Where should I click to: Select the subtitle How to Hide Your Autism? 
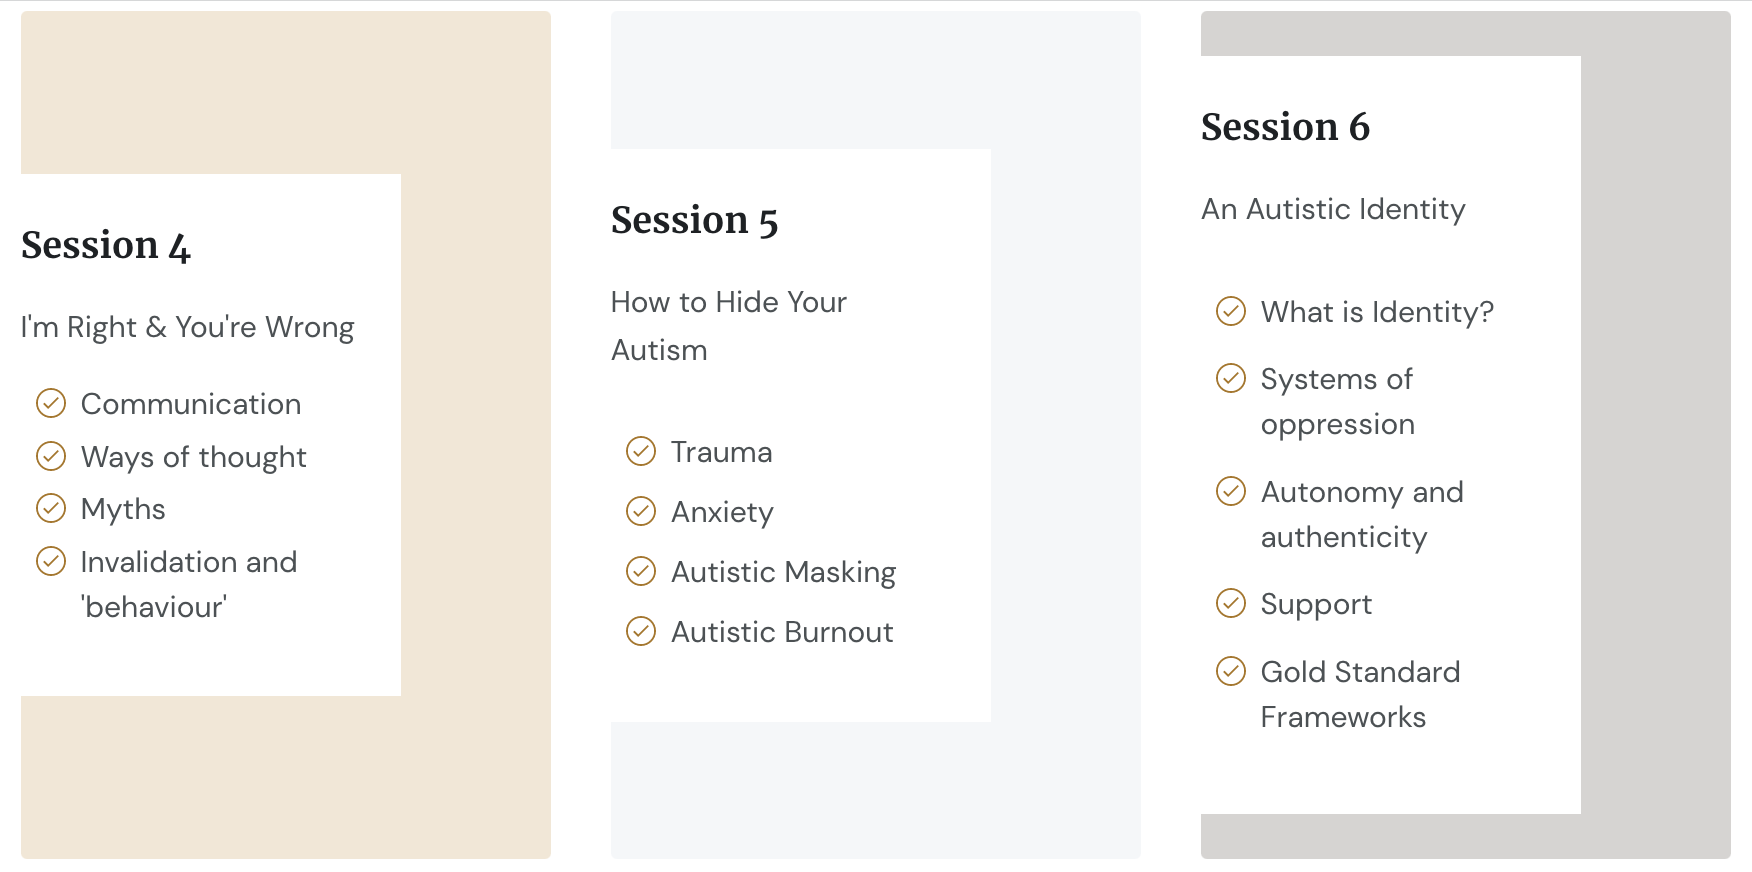[729, 326]
